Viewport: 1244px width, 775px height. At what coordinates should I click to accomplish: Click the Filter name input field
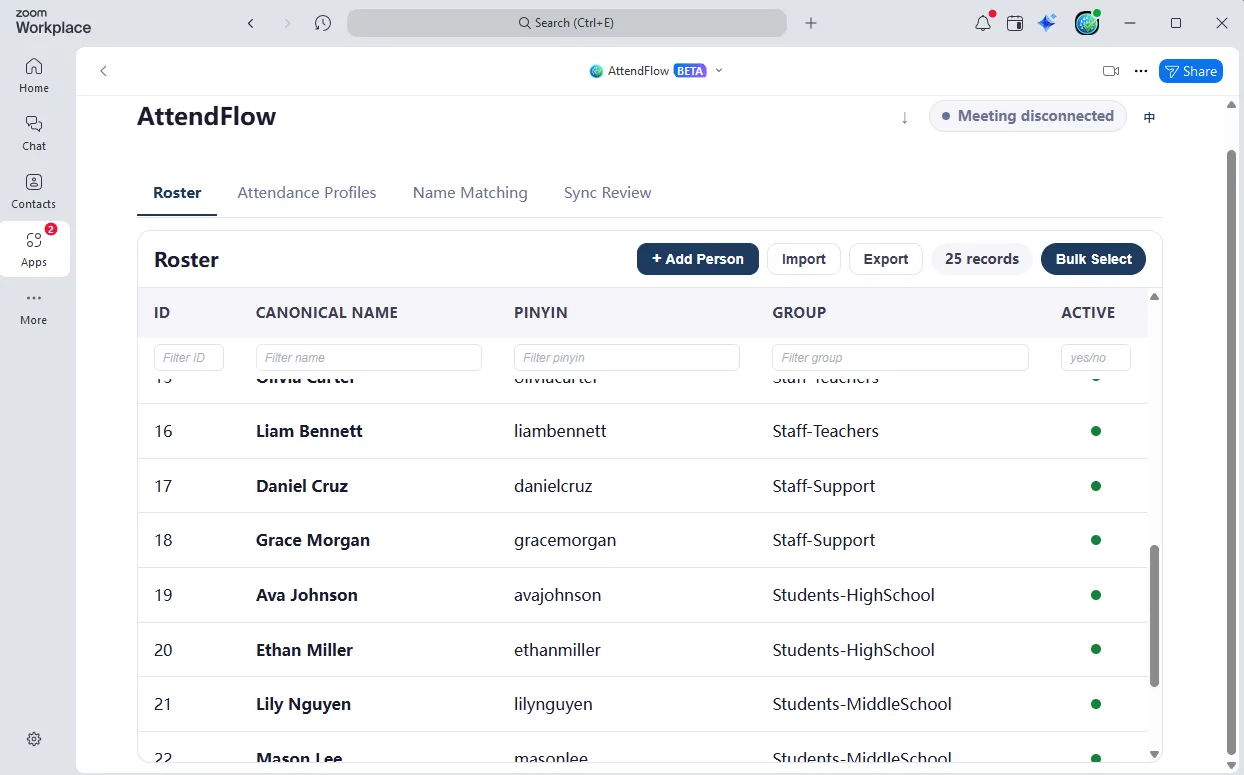pyautogui.click(x=369, y=358)
